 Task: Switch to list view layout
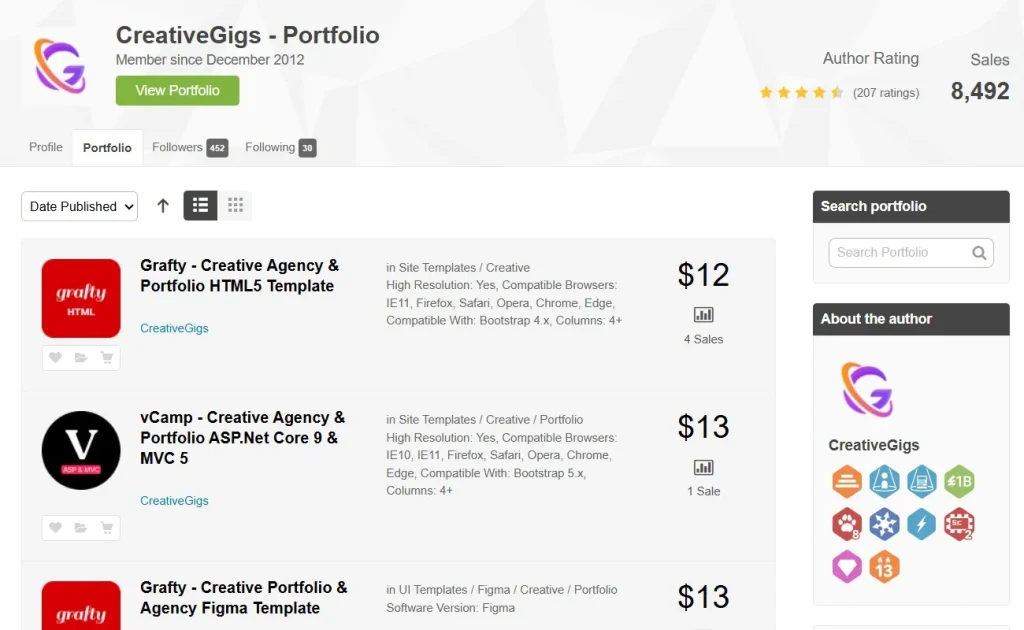tap(200, 205)
